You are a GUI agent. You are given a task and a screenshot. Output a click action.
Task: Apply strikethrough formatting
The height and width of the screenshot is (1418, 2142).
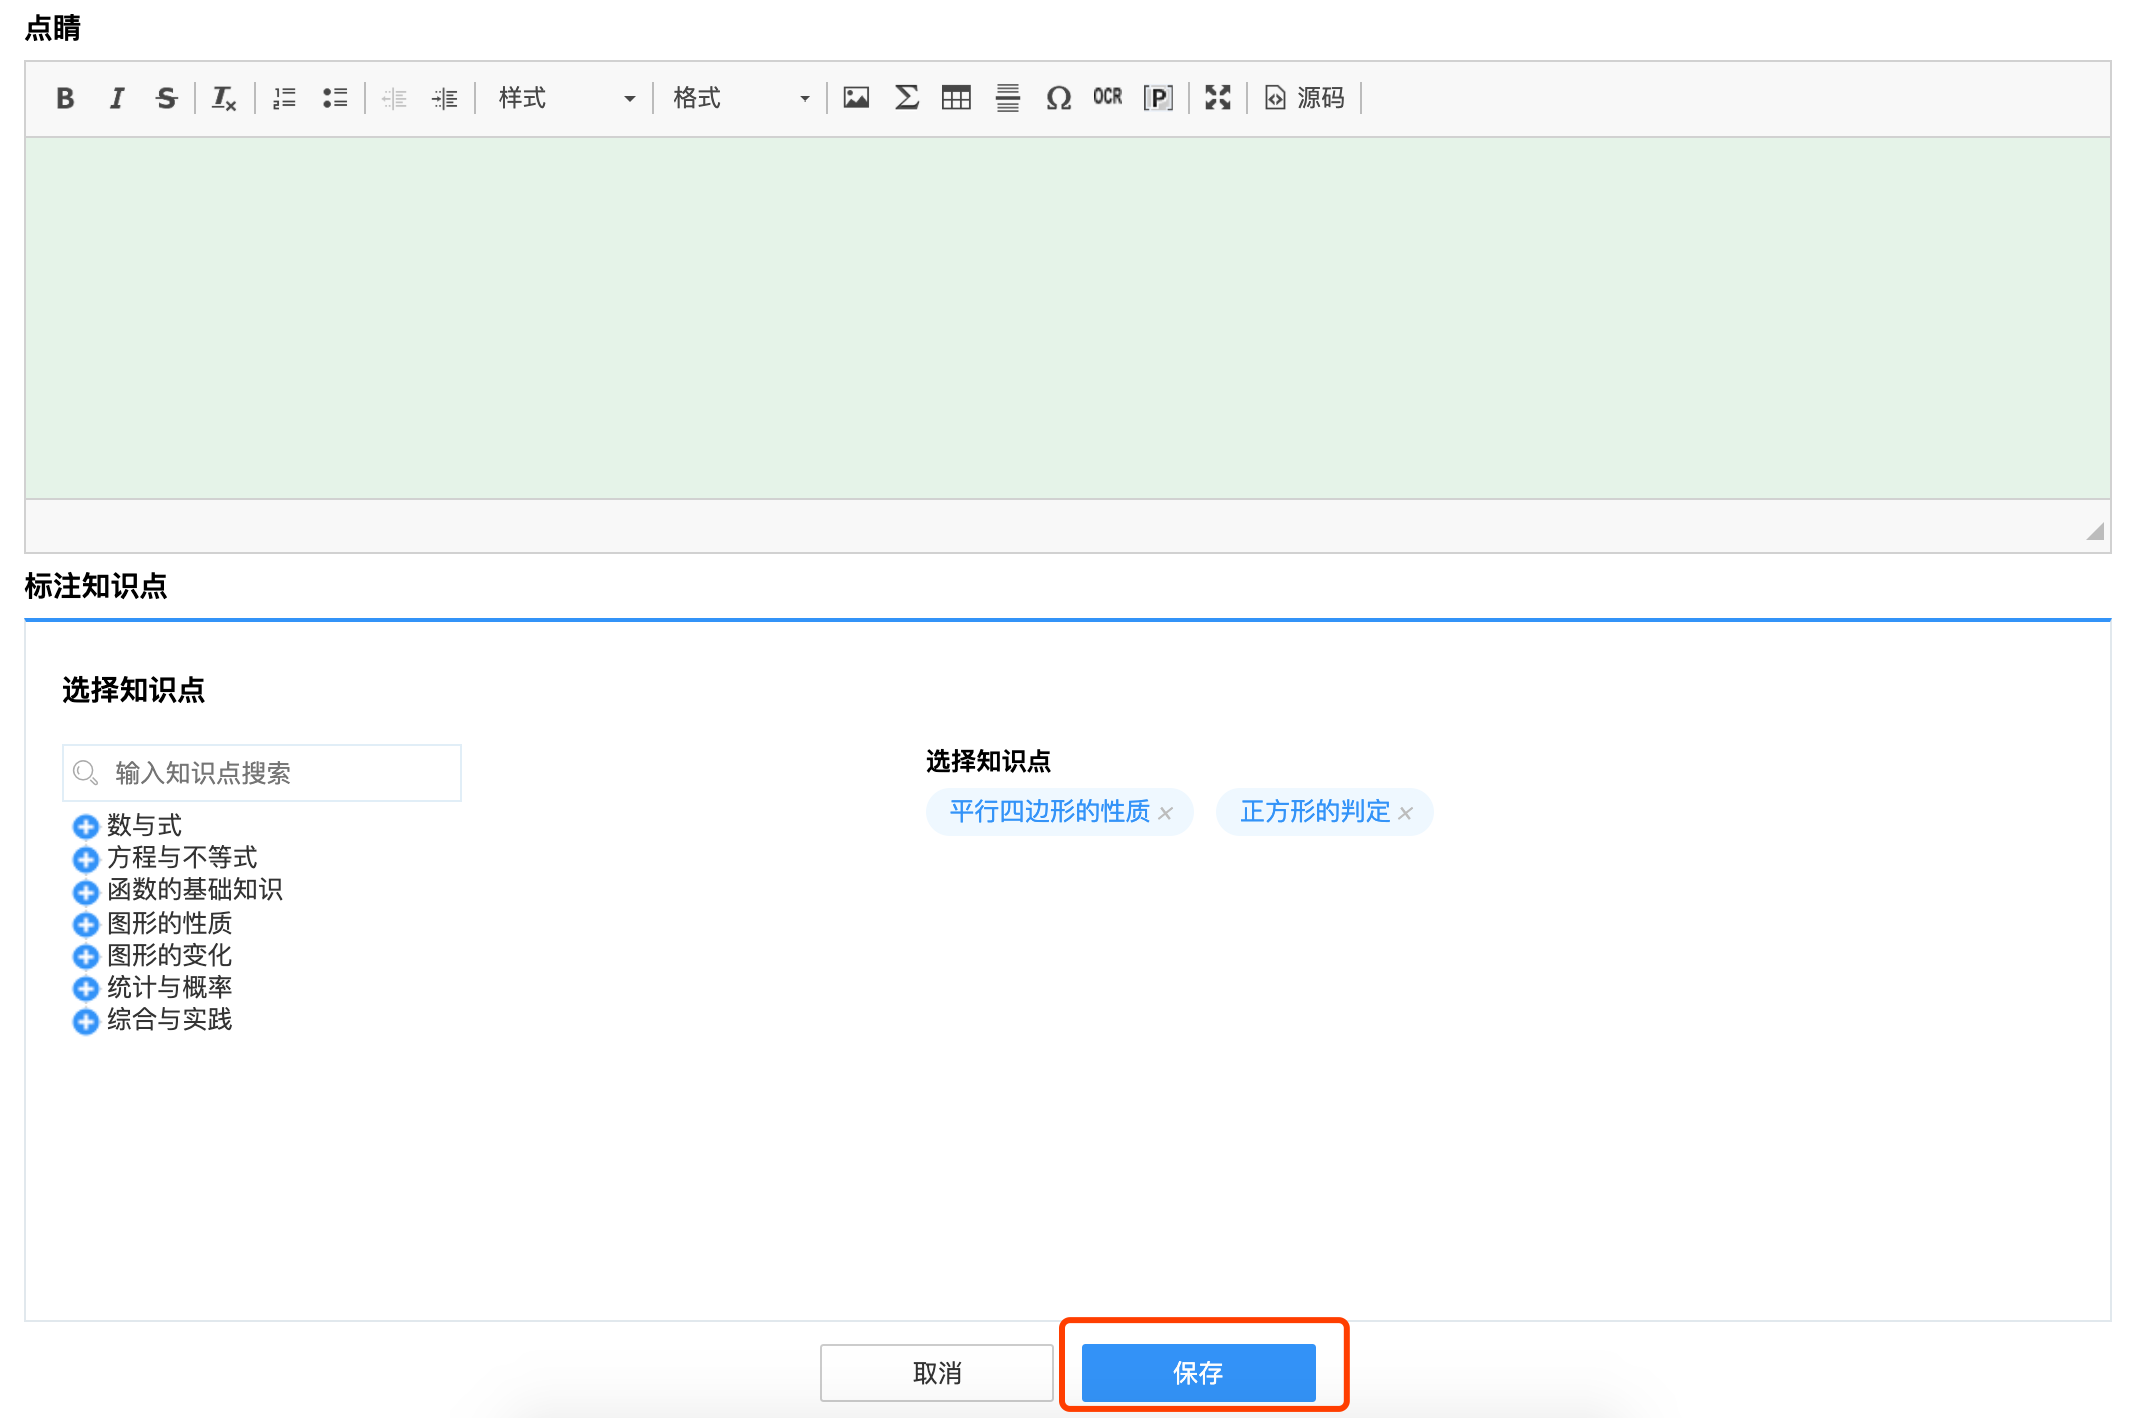tap(166, 98)
